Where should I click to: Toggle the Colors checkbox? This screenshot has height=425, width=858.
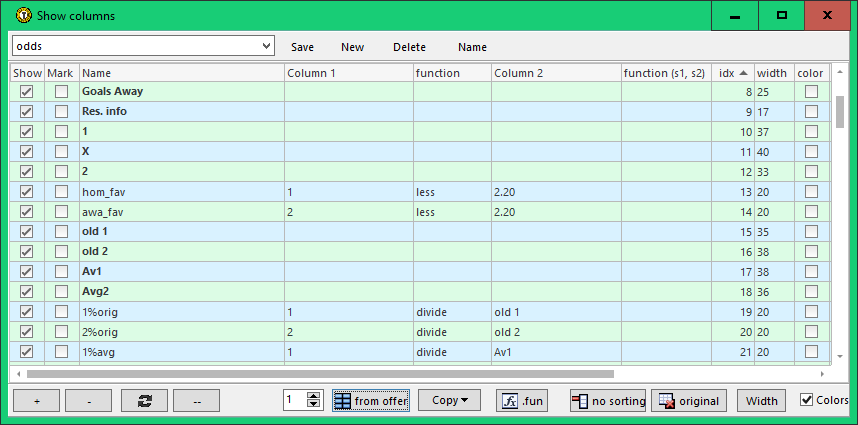pyautogui.click(x=807, y=400)
